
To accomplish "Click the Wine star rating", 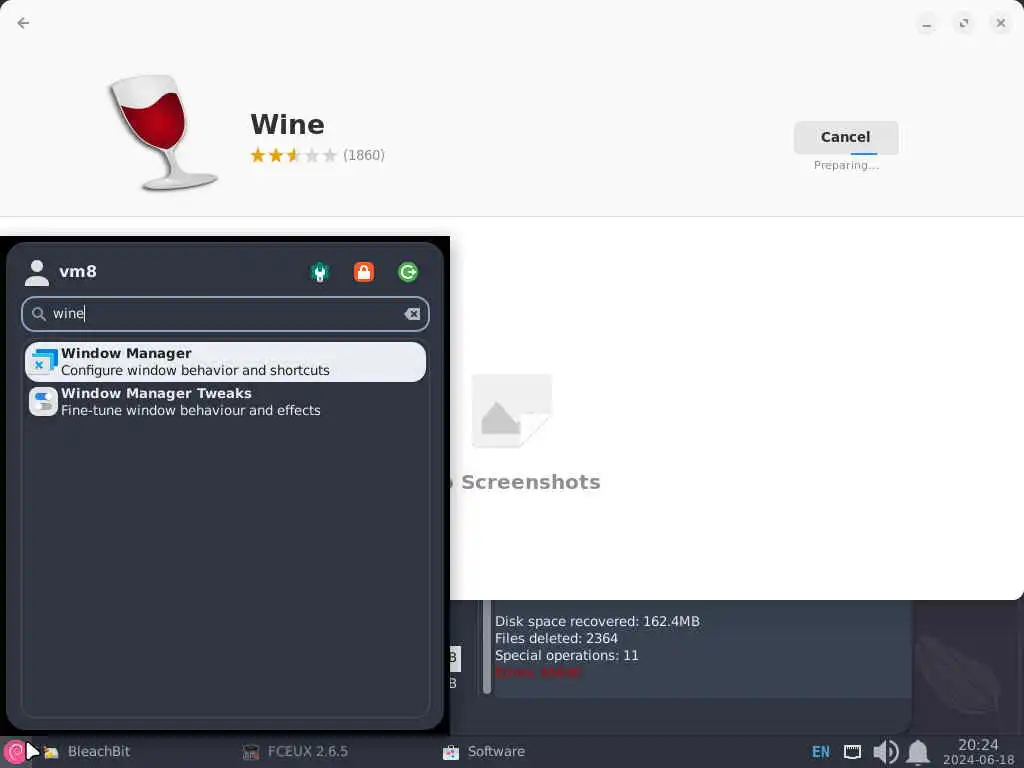I will [x=293, y=155].
